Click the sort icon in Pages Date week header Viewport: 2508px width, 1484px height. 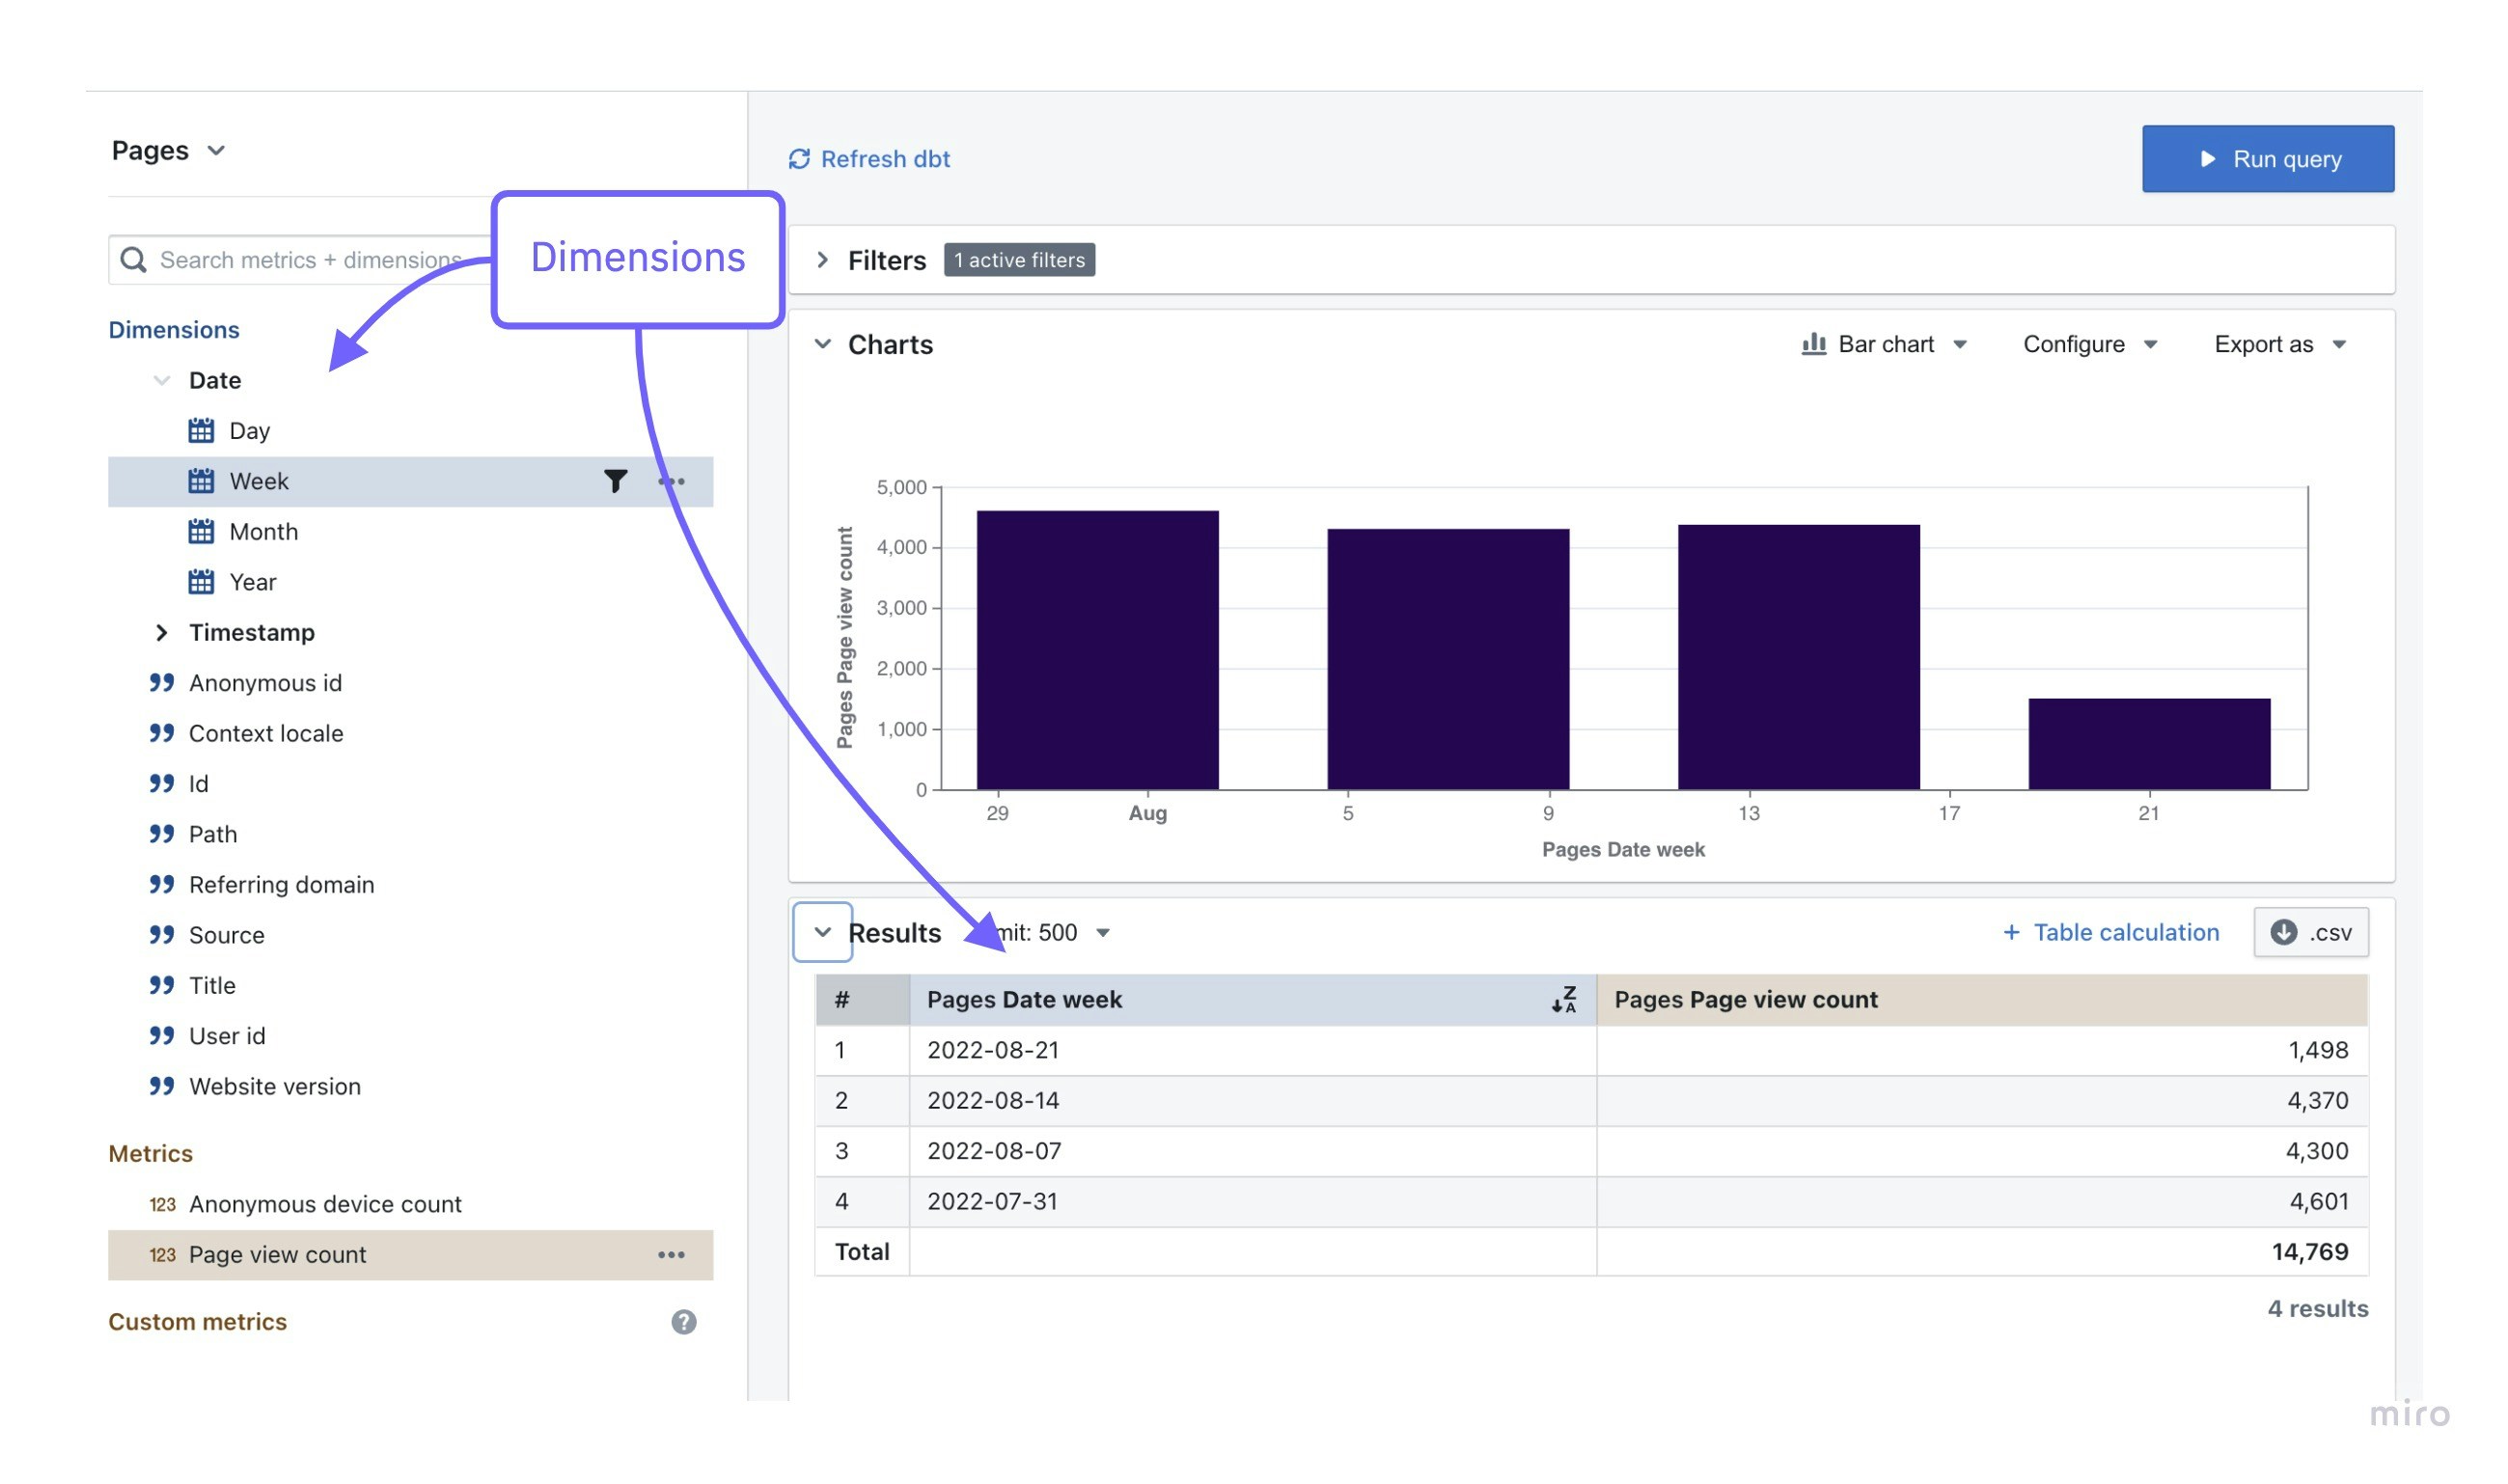(1563, 999)
